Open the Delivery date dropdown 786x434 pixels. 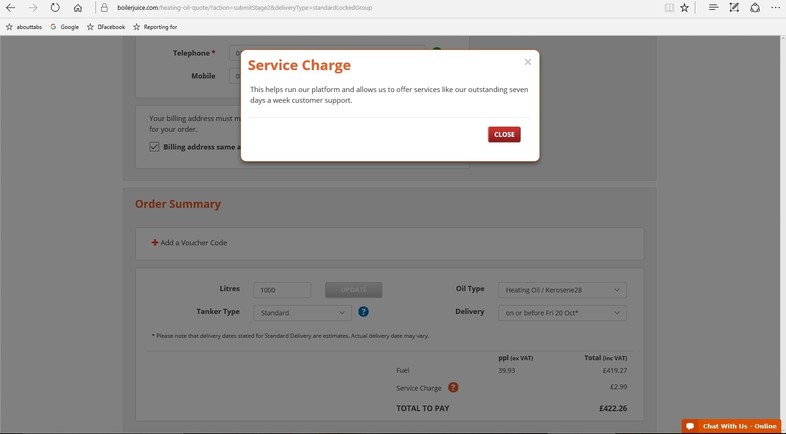pyautogui.click(x=562, y=313)
